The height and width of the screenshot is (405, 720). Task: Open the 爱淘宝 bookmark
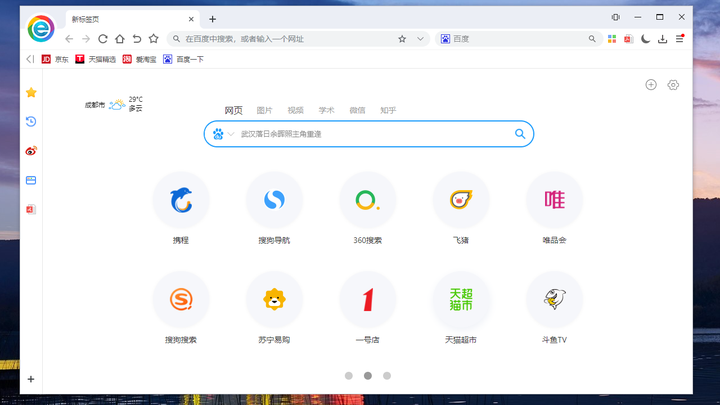tap(140, 59)
